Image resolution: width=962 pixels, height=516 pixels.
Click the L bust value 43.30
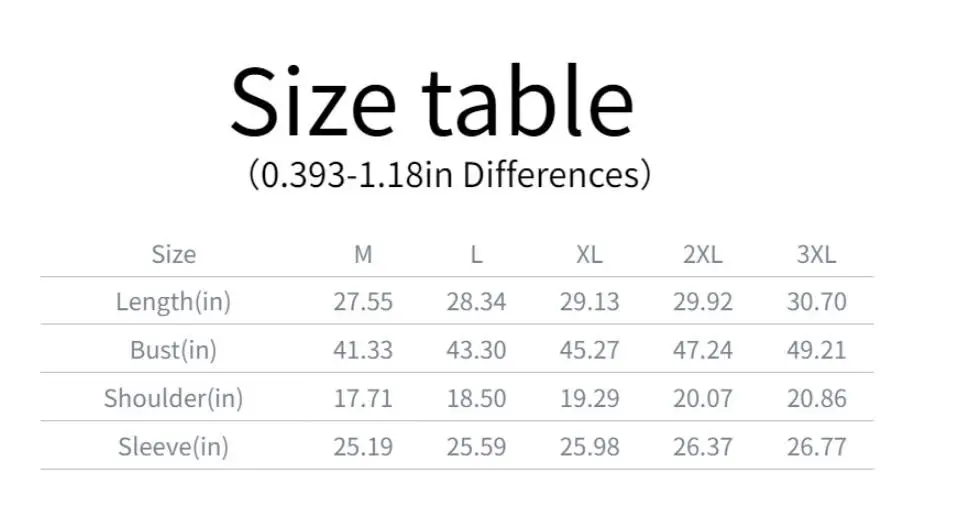pyautogui.click(x=476, y=350)
